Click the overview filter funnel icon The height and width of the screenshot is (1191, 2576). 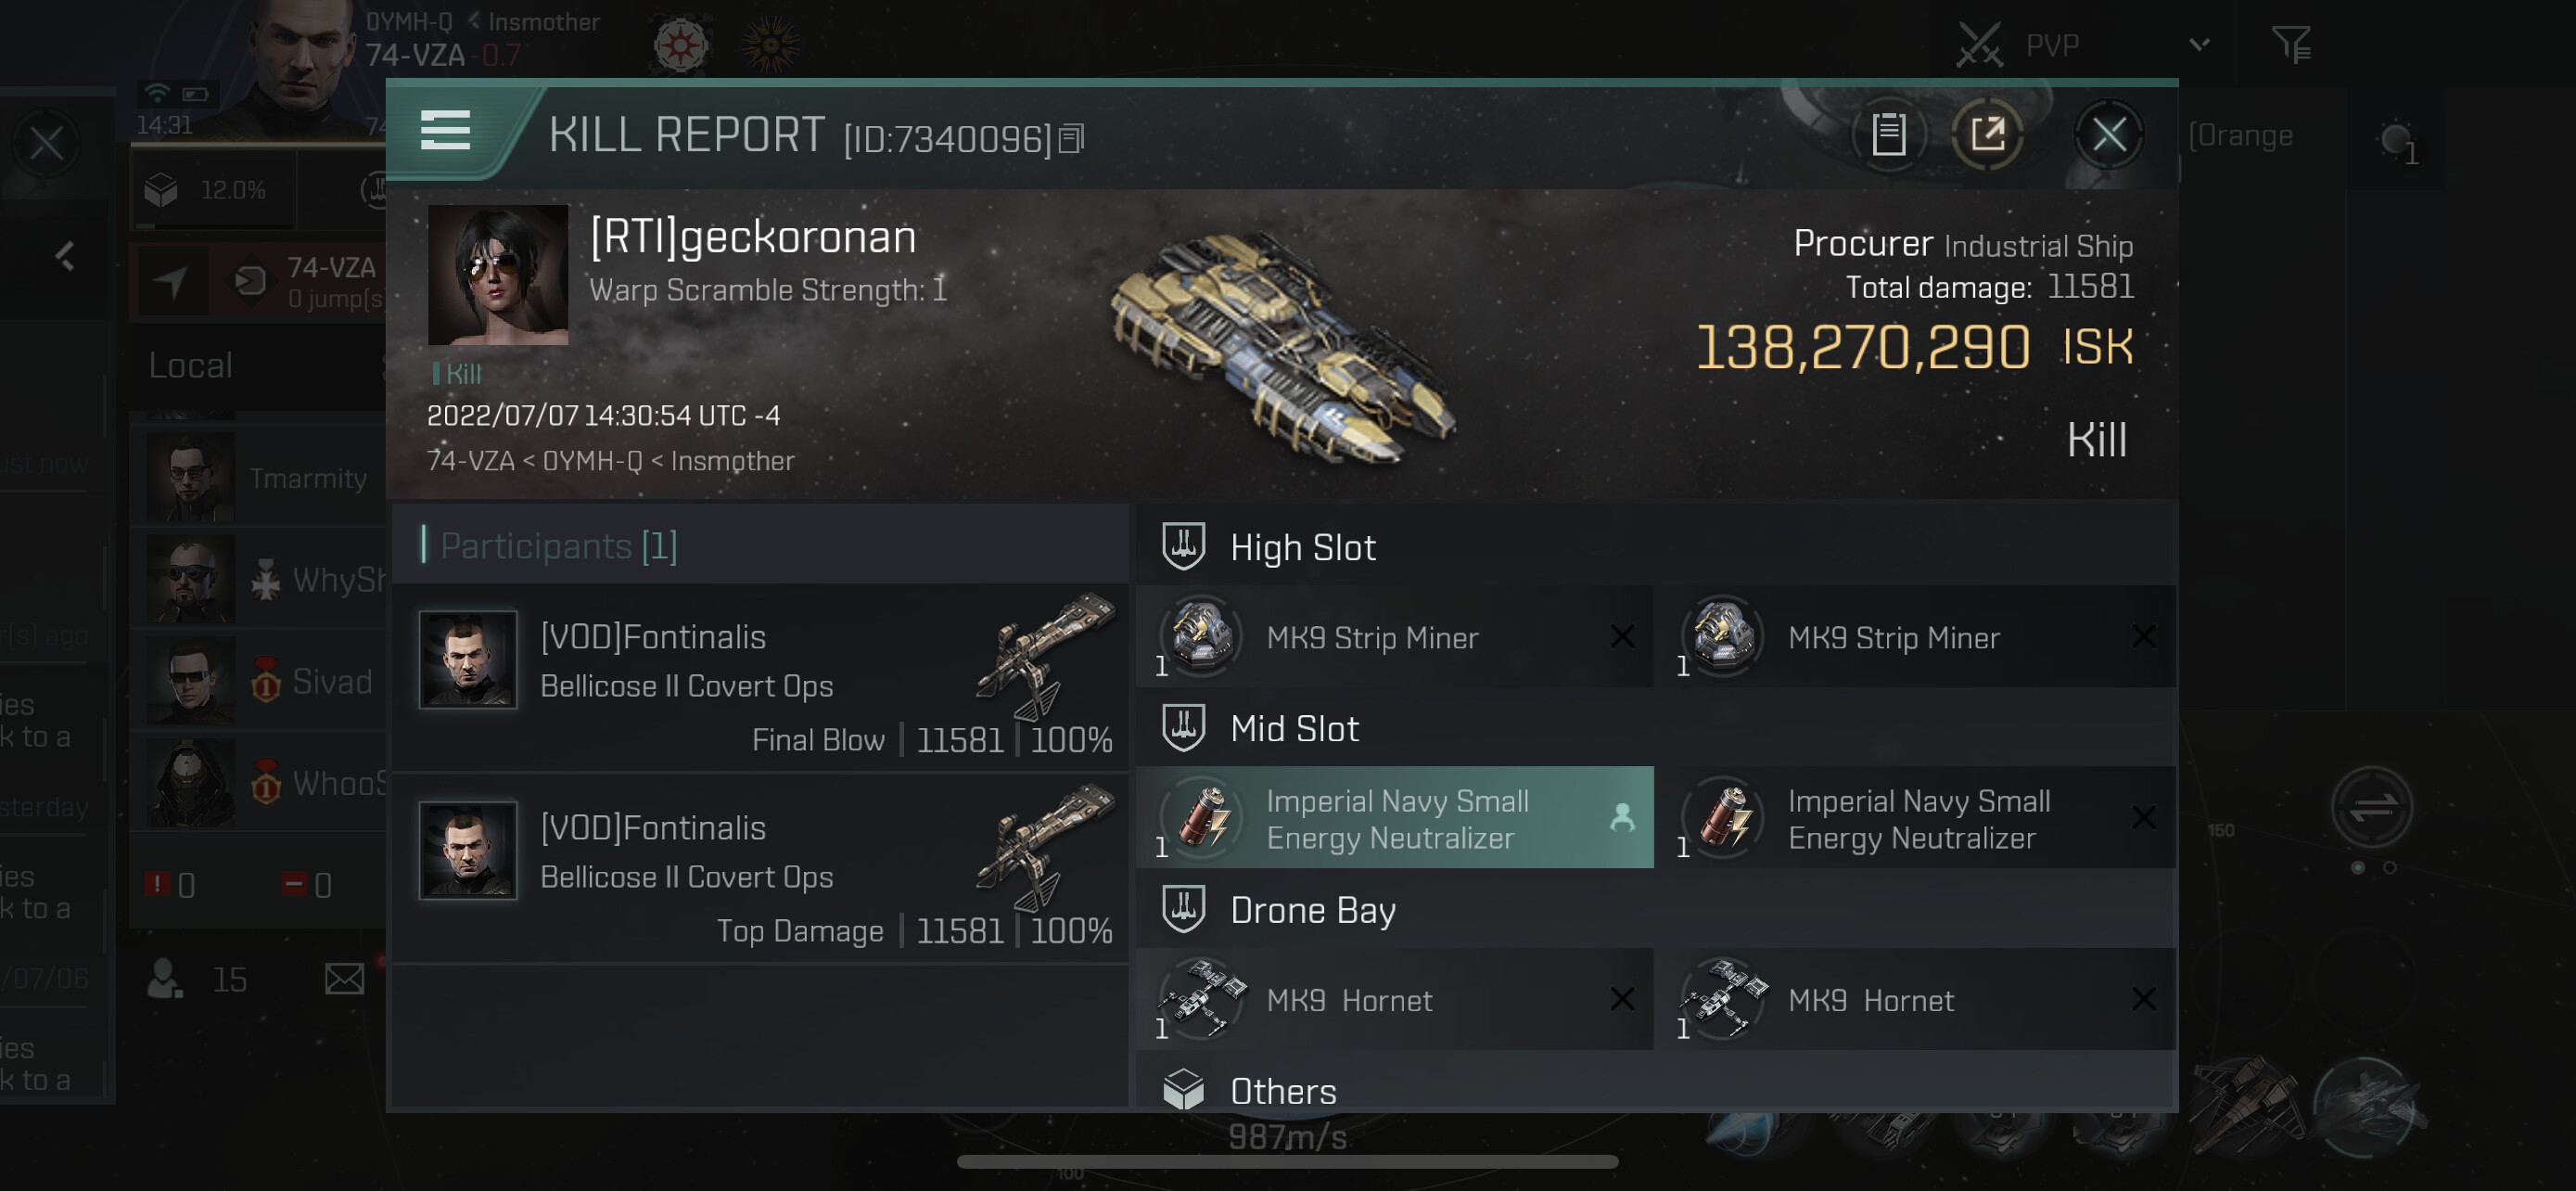[x=2290, y=44]
